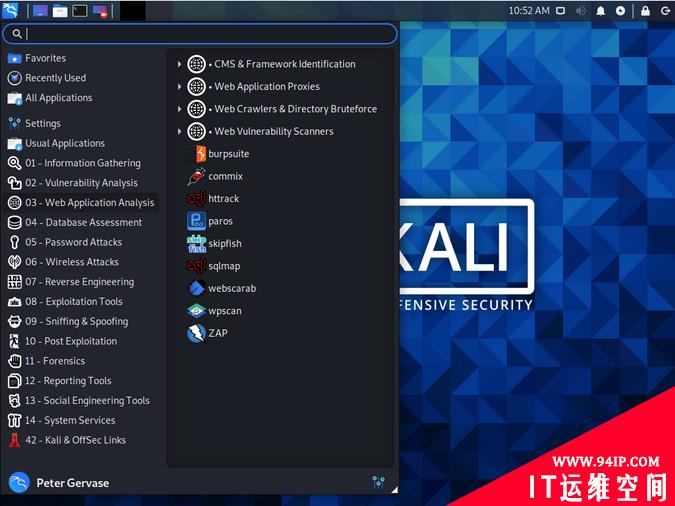Select 05 - Password Attacks

[65, 242]
